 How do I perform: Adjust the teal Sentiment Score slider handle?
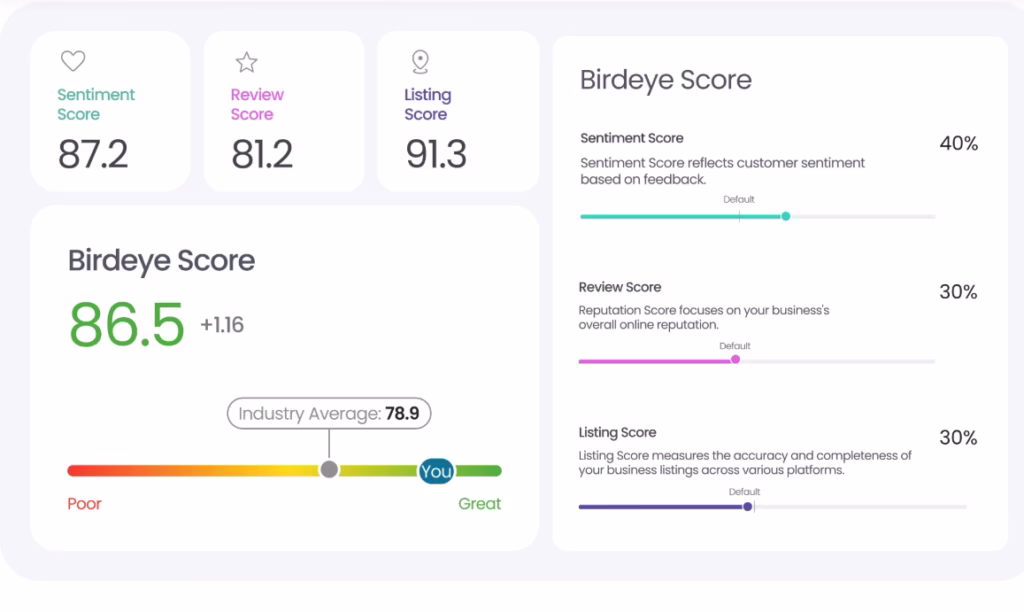click(x=786, y=216)
